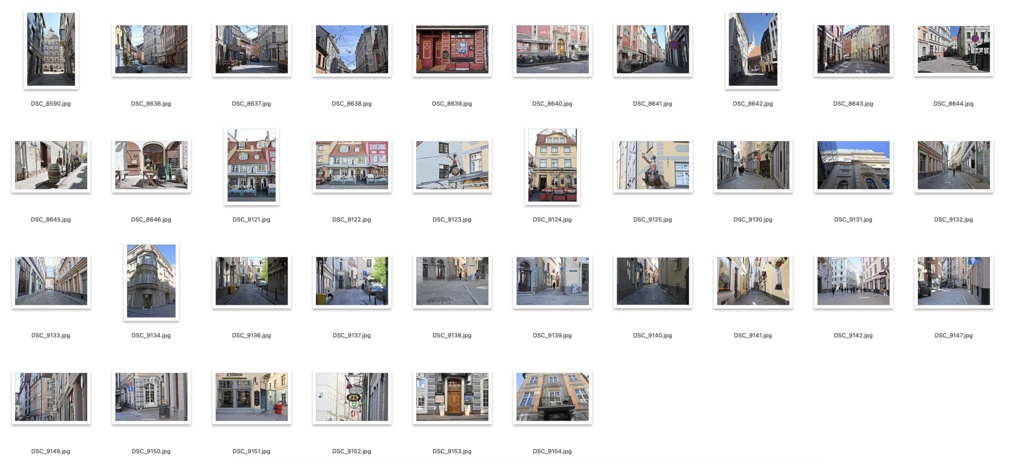Viewport: 1024px width, 464px height.
Task: Click the label DSC_9147.jpg
Action: pyautogui.click(x=953, y=335)
